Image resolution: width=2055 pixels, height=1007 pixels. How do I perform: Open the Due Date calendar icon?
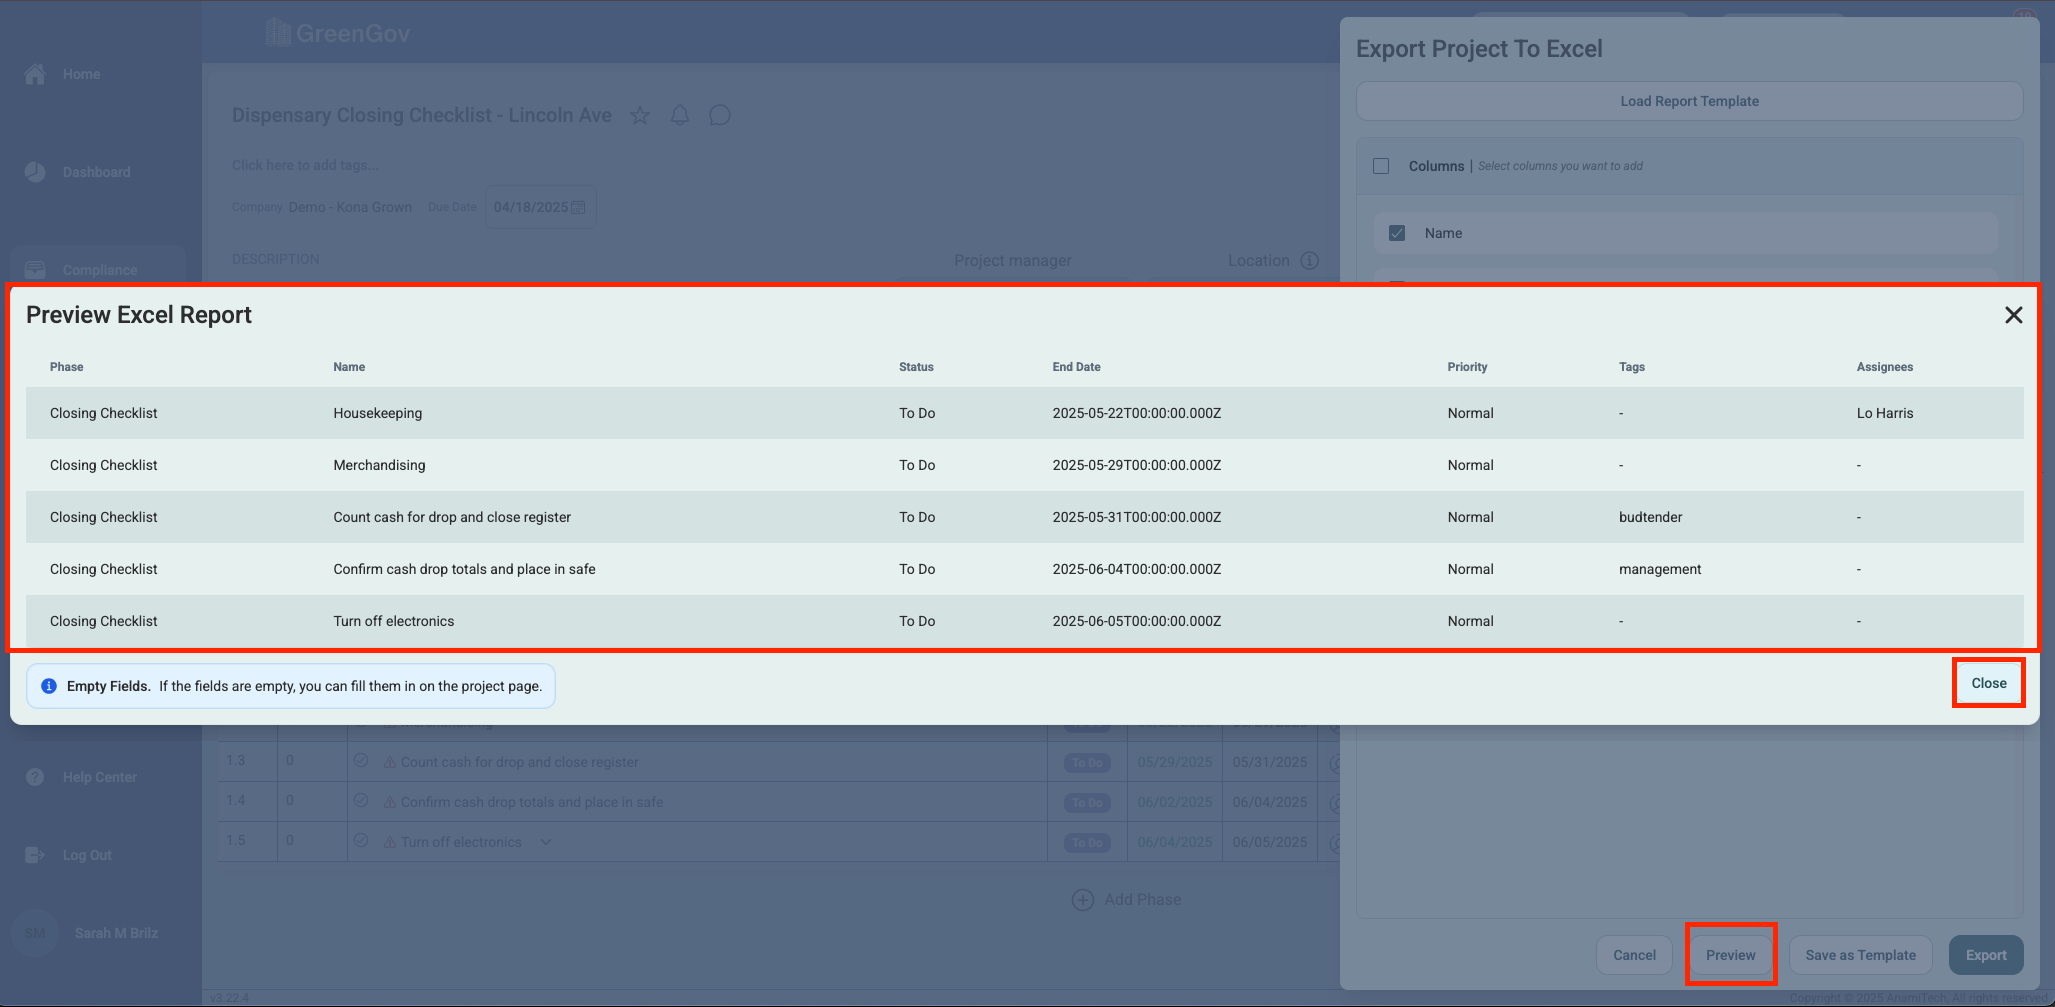click(x=578, y=207)
